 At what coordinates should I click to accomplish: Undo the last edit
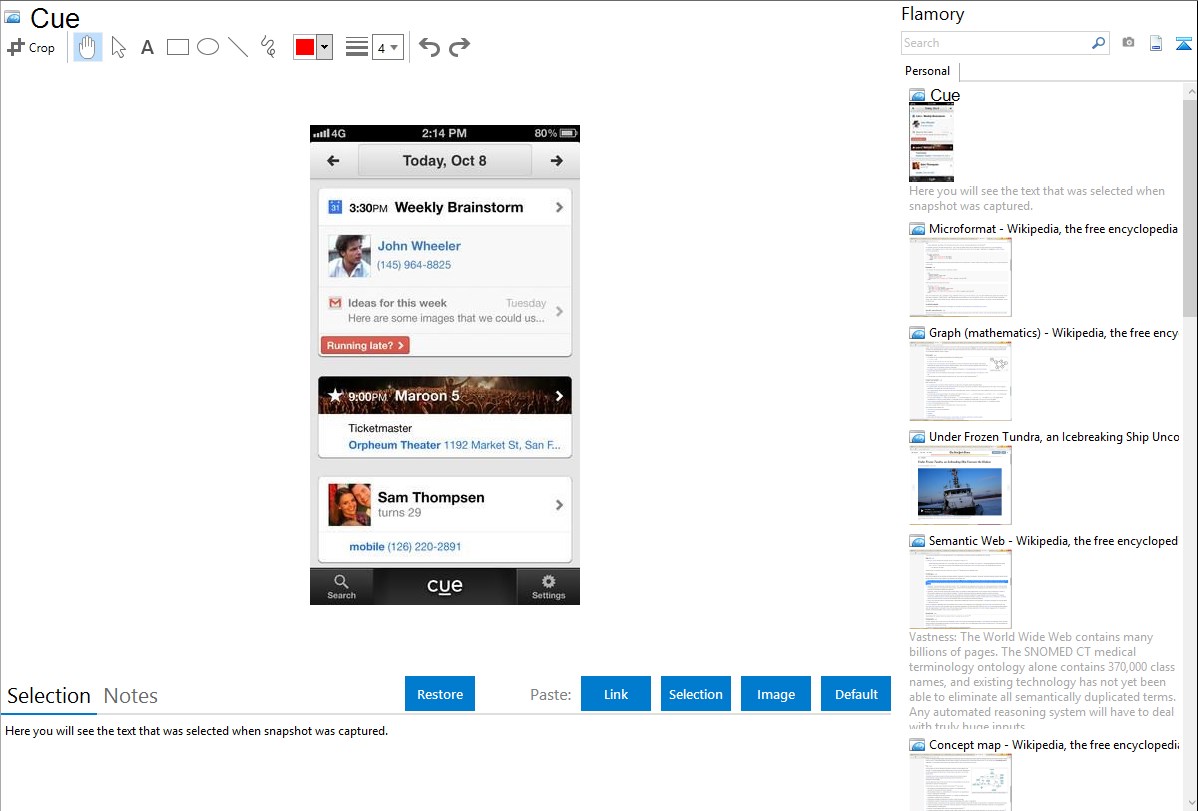429,47
